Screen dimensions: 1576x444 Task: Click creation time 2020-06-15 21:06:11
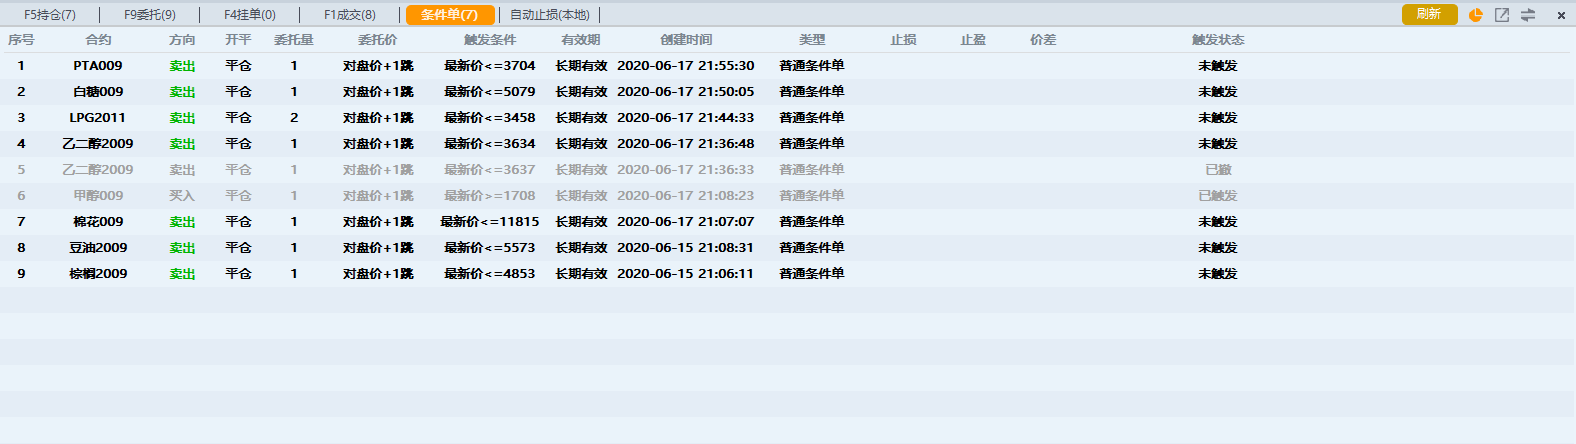[x=686, y=274]
